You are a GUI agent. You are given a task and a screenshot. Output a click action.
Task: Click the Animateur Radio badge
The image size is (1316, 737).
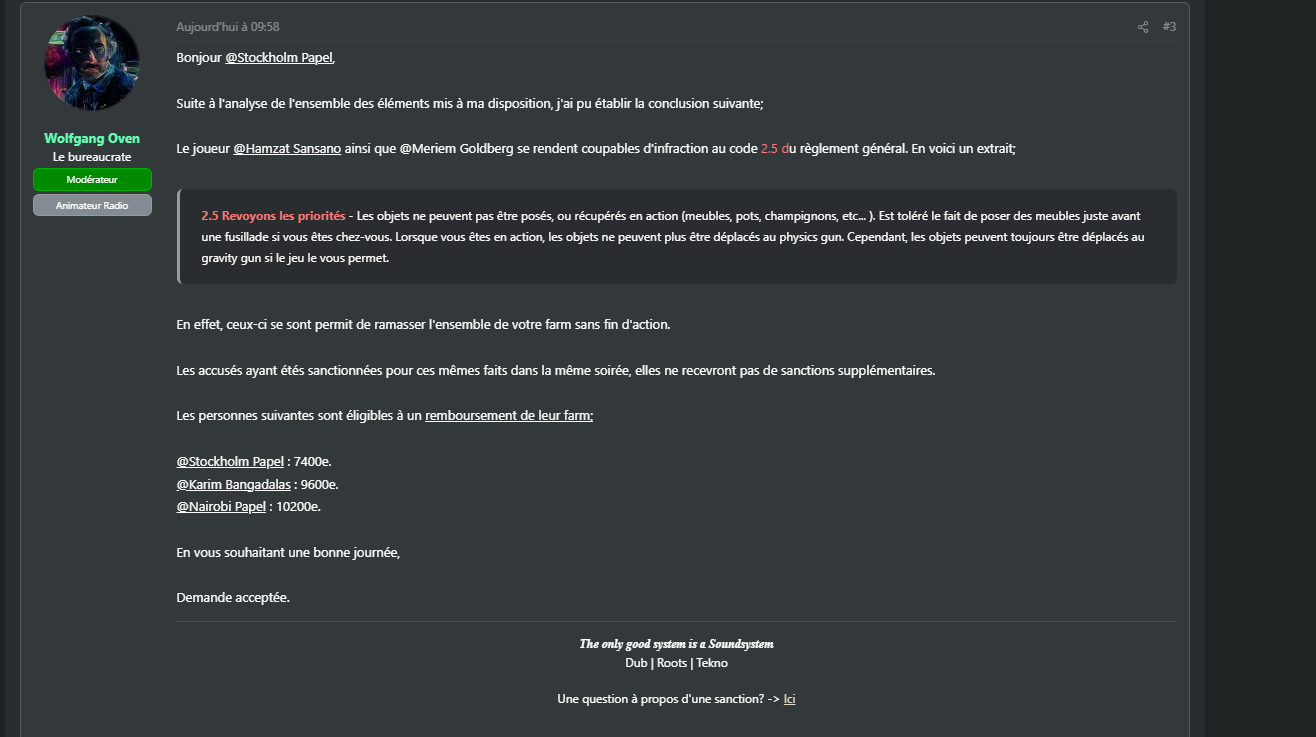point(92,205)
